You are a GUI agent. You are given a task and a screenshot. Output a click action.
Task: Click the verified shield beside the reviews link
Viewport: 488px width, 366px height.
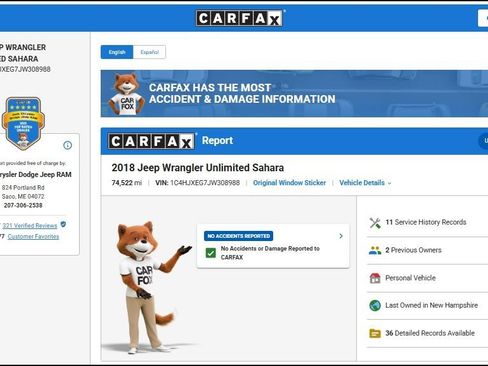click(63, 224)
